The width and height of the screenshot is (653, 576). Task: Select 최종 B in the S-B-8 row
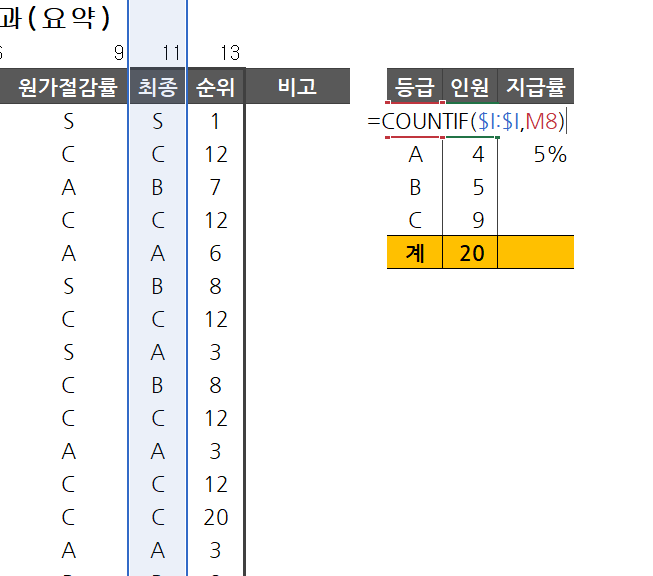(x=157, y=286)
